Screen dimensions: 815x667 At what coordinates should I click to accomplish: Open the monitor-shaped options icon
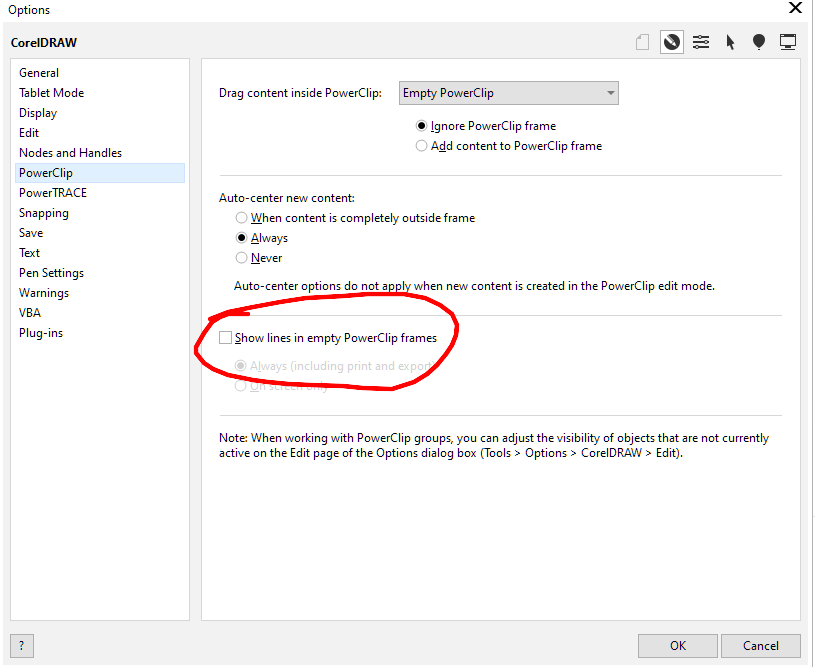pyautogui.click(x=788, y=42)
